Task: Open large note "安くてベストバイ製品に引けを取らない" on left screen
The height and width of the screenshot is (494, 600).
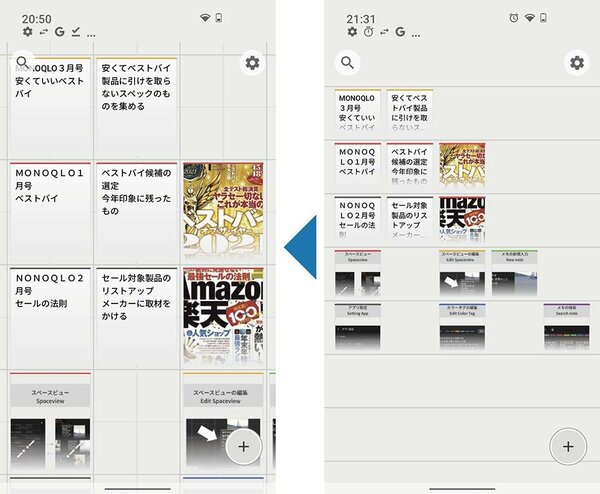Action: tap(137, 108)
